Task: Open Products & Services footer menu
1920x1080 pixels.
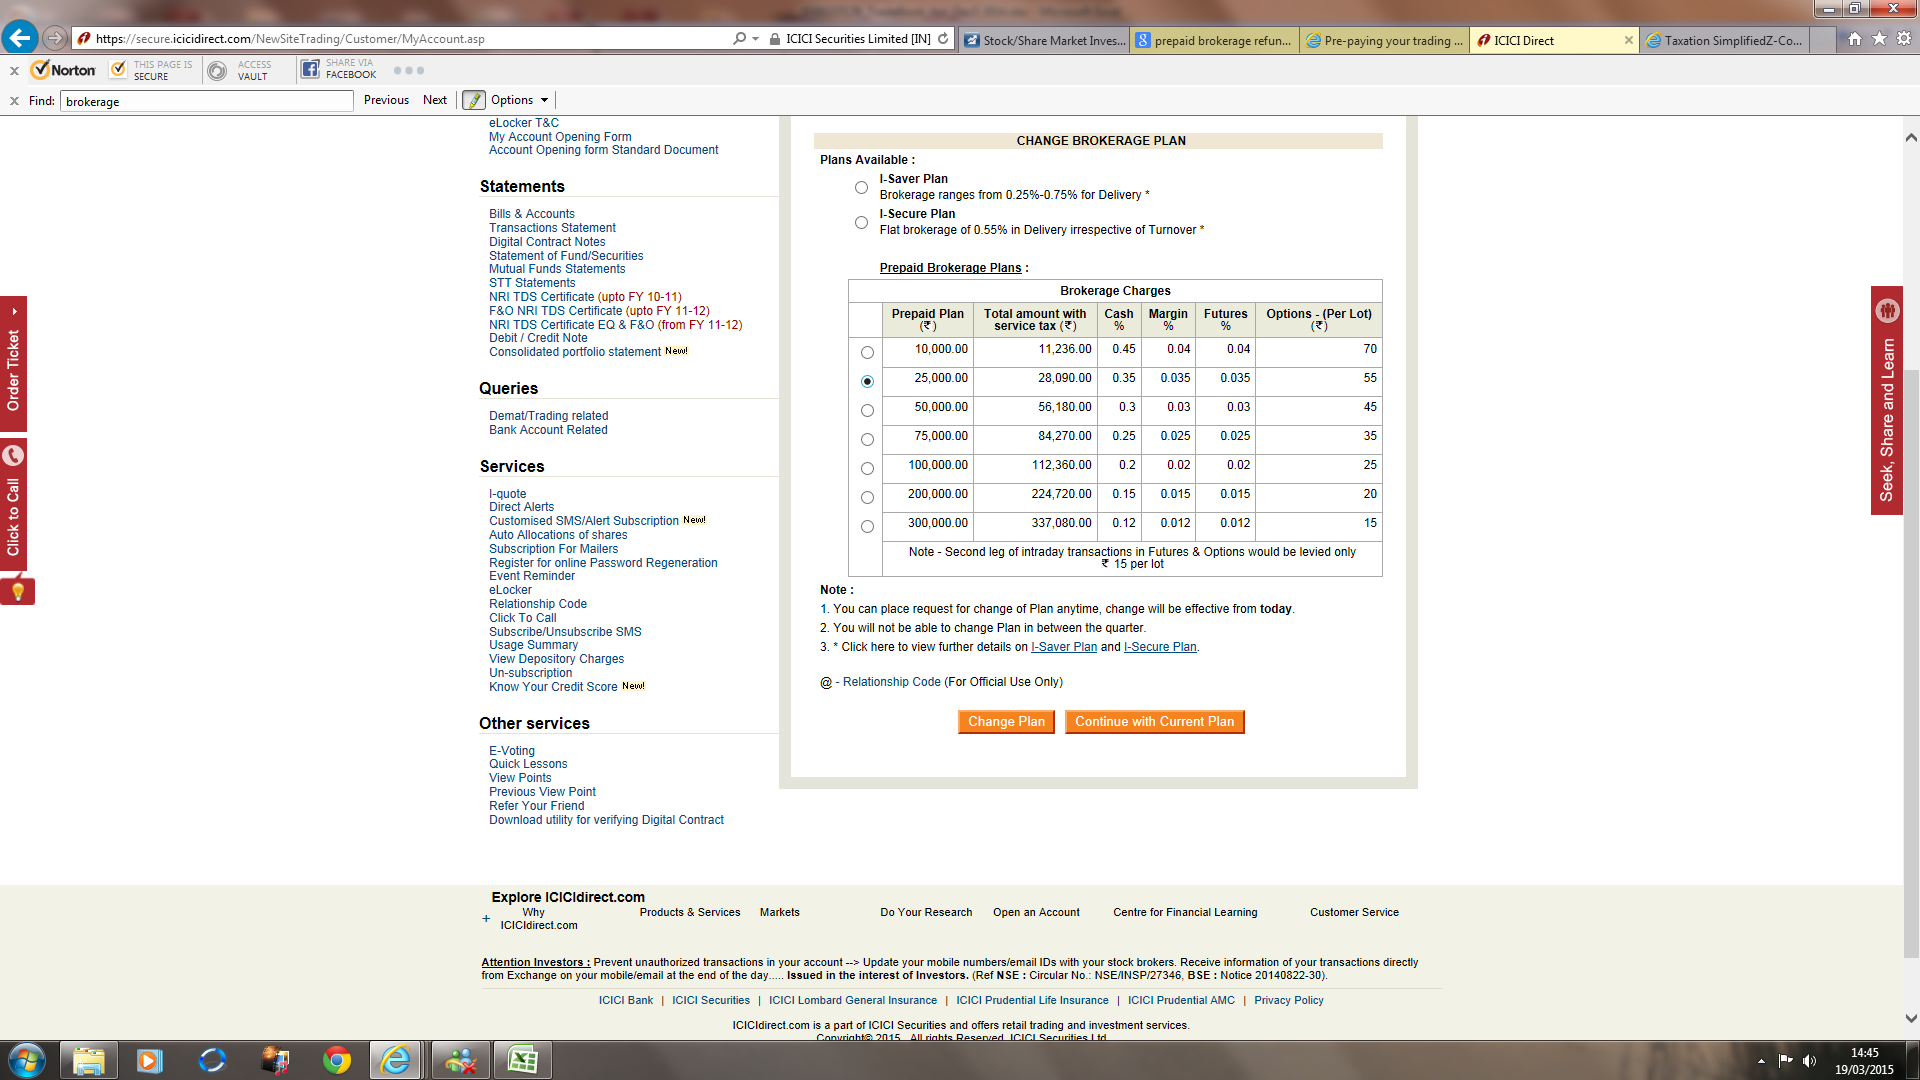Action: [690, 912]
